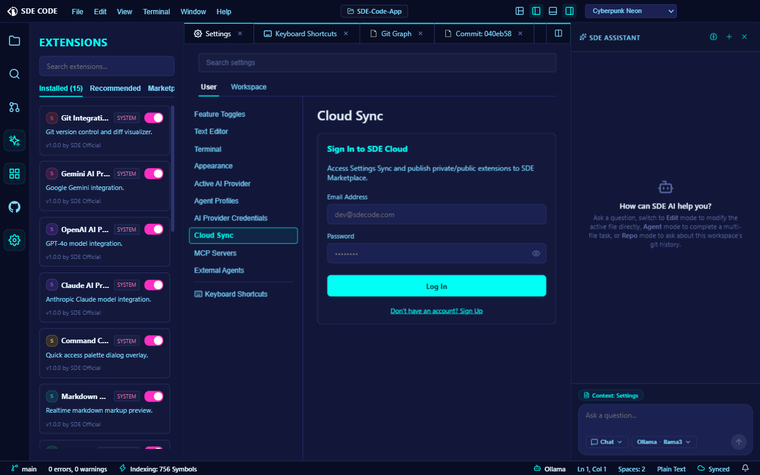760x475 pixels.
Task: Open the Search icon in activity bar
Action: click(x=15, y=74)
